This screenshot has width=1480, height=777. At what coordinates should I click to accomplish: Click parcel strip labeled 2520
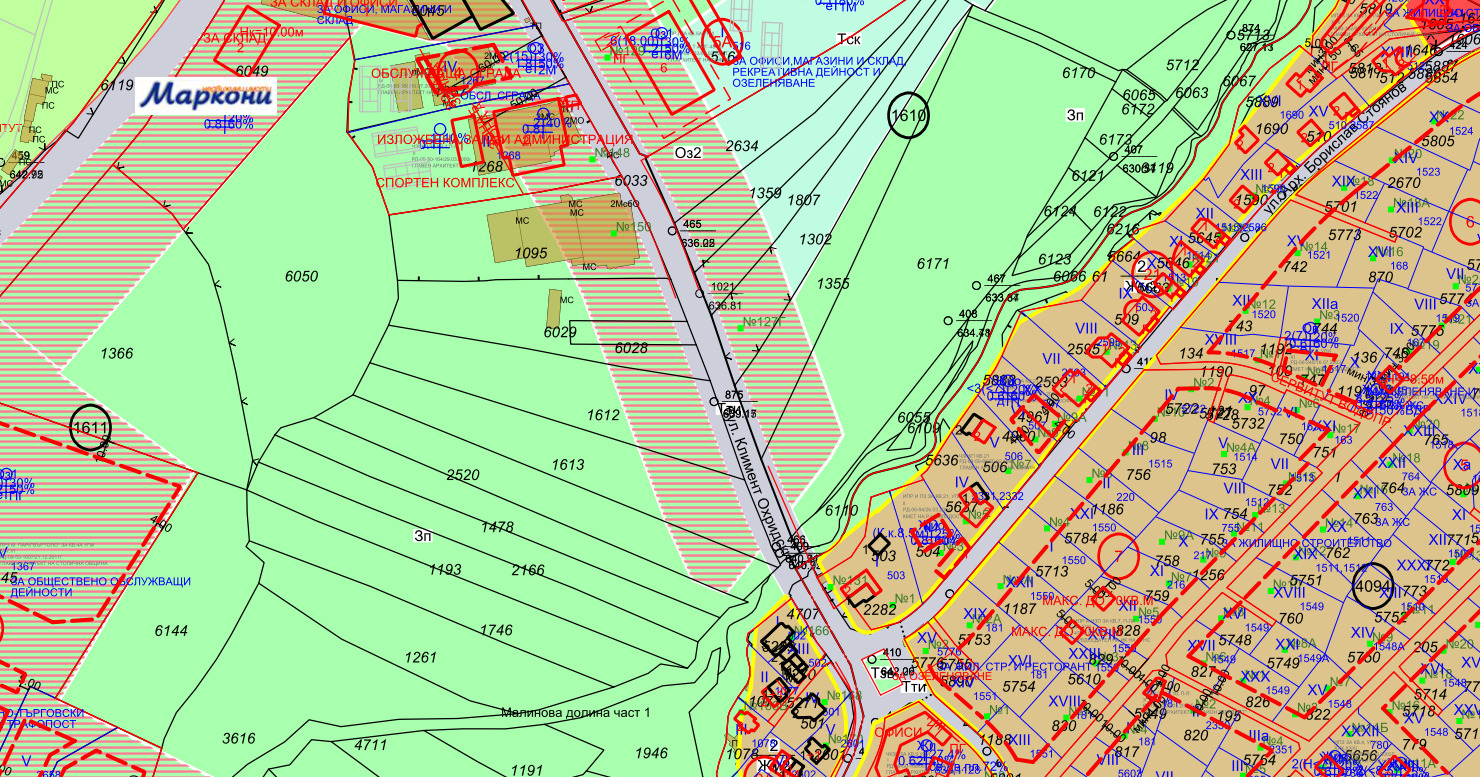(x=463, y=474)
